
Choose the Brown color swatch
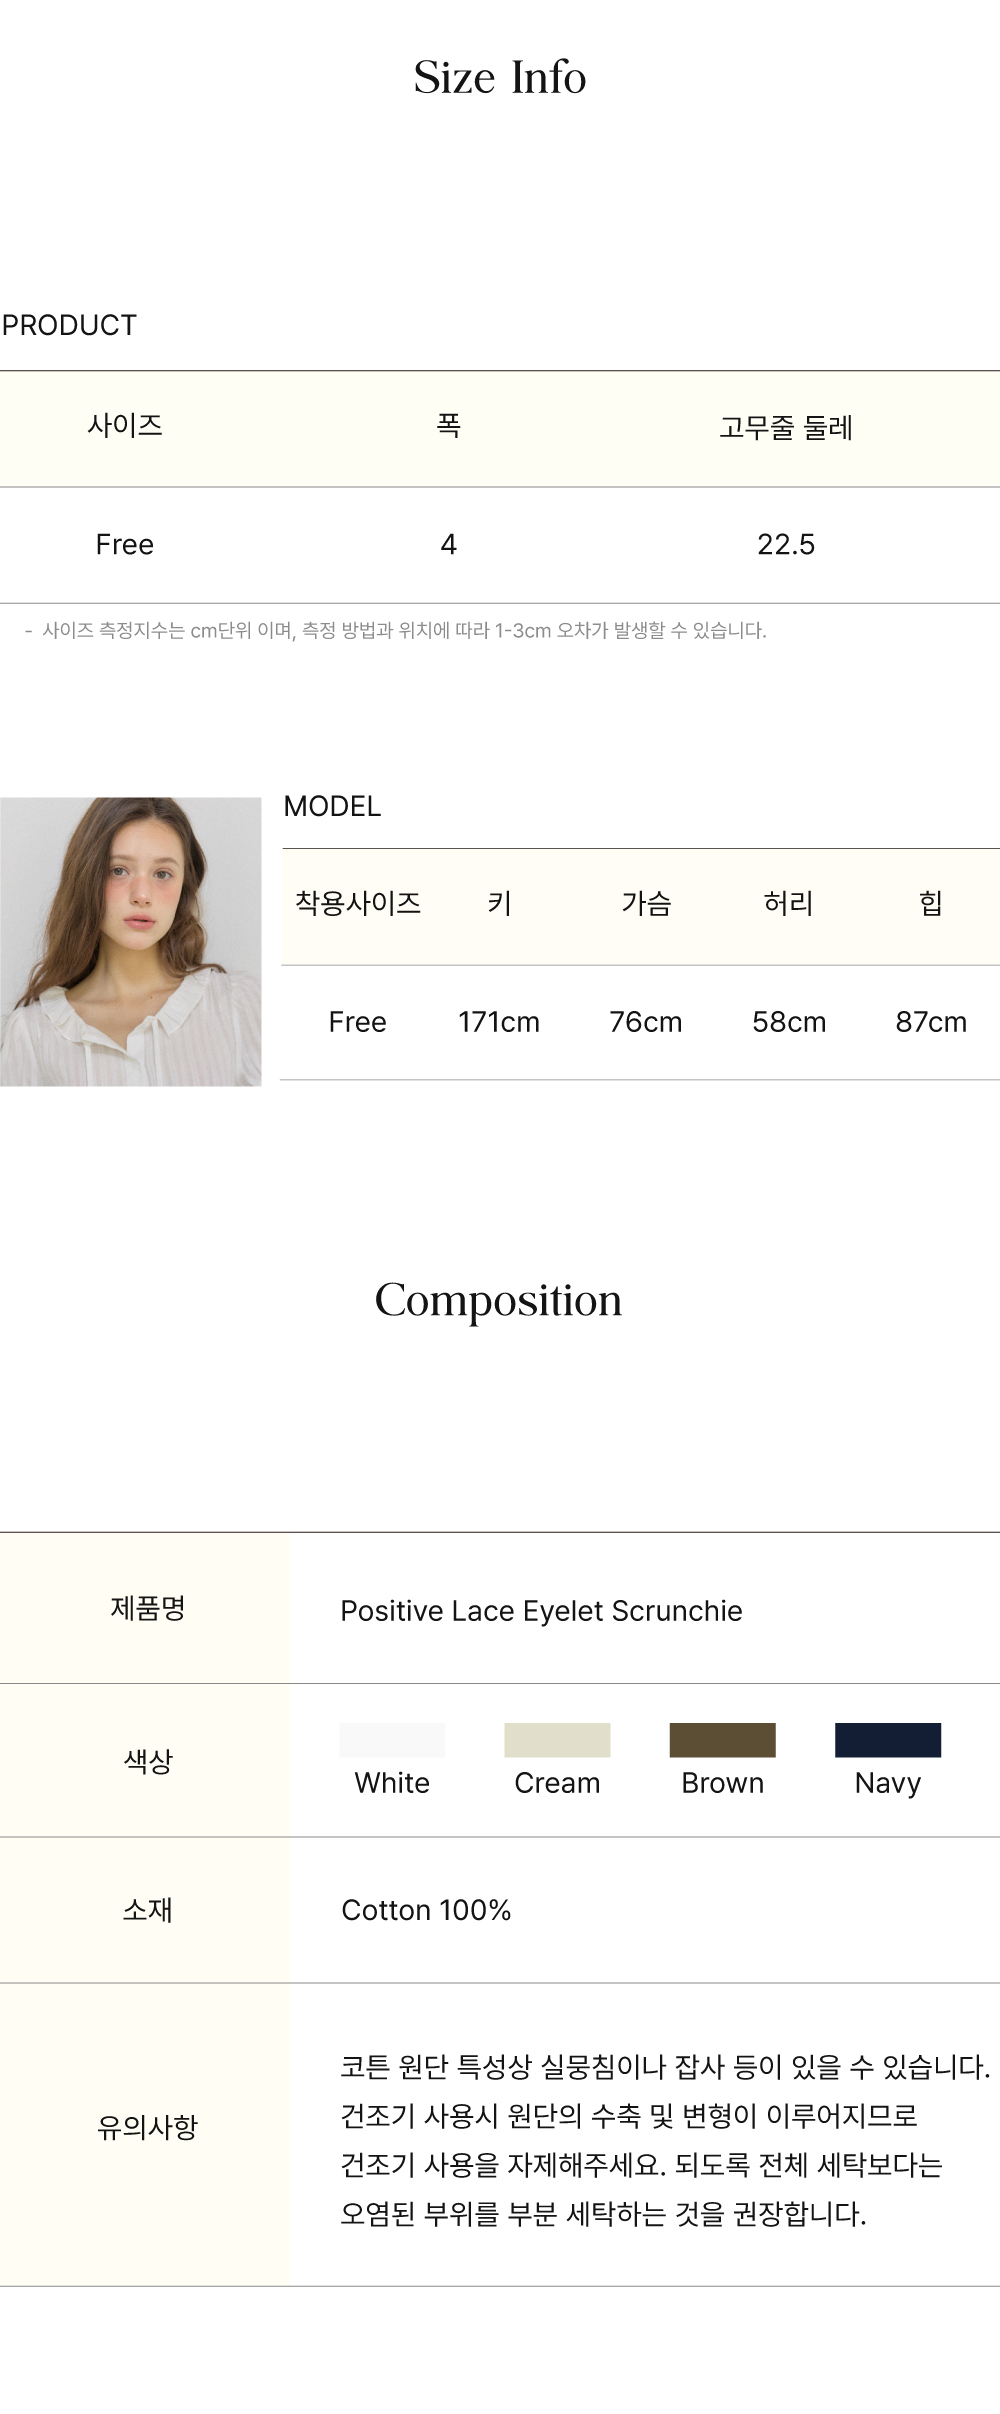point(722,1740)
